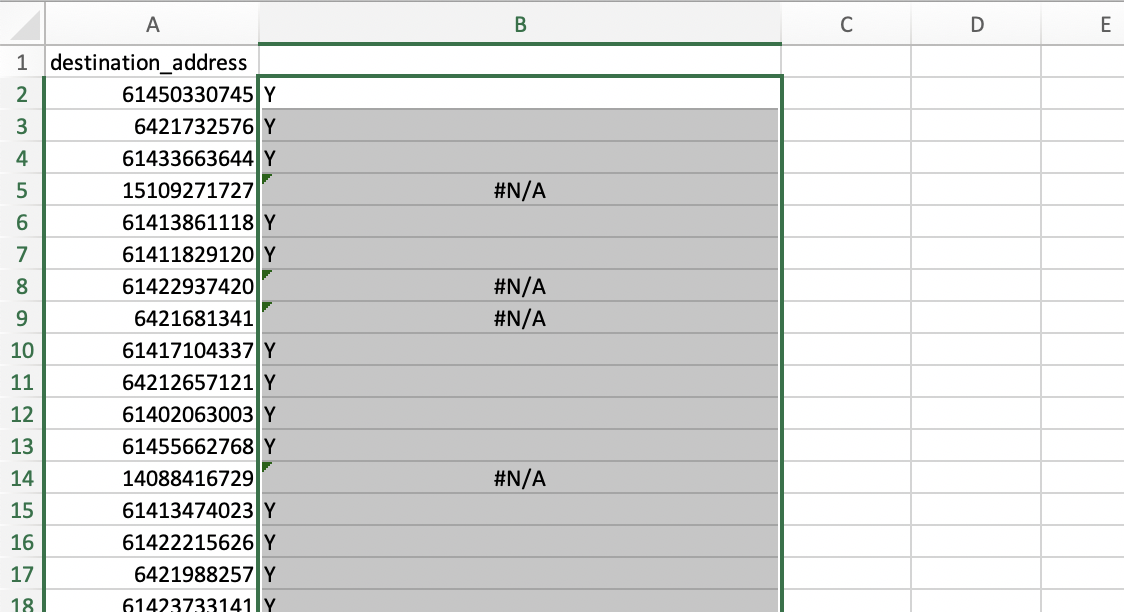Select row 14 by clicking its row number
The width and height of the screenshot is (1124, 612).
pos(21,478)
